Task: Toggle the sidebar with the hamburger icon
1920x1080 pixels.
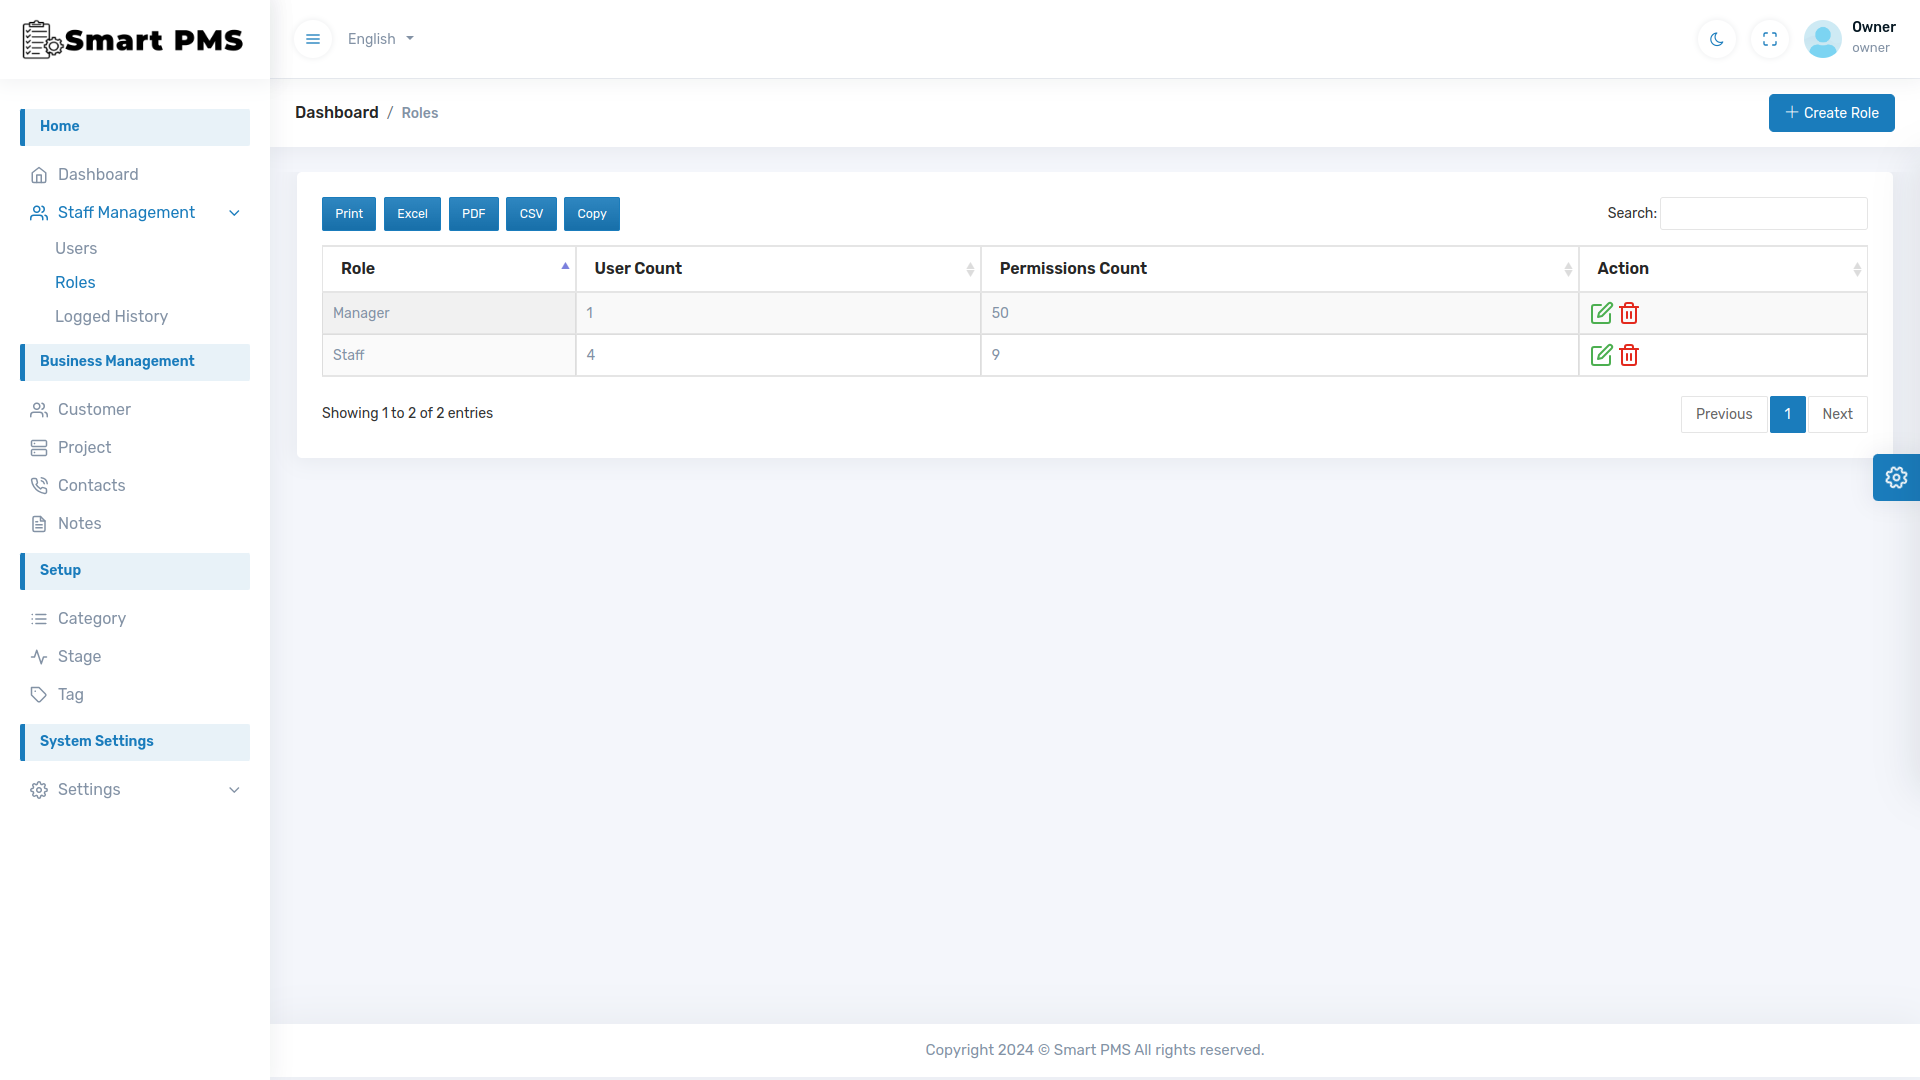Action: point(313,38)
